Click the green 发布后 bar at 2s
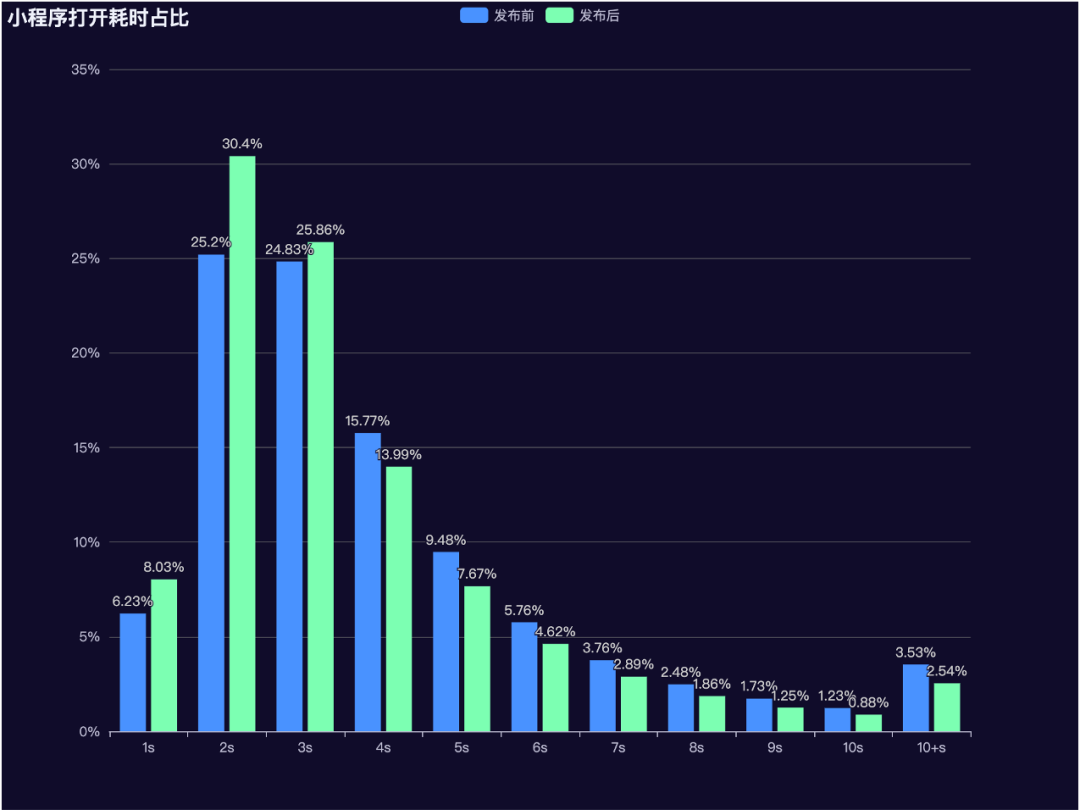Screen dimensions: 1080x810 pyautogui.click(x=242, y=444)
